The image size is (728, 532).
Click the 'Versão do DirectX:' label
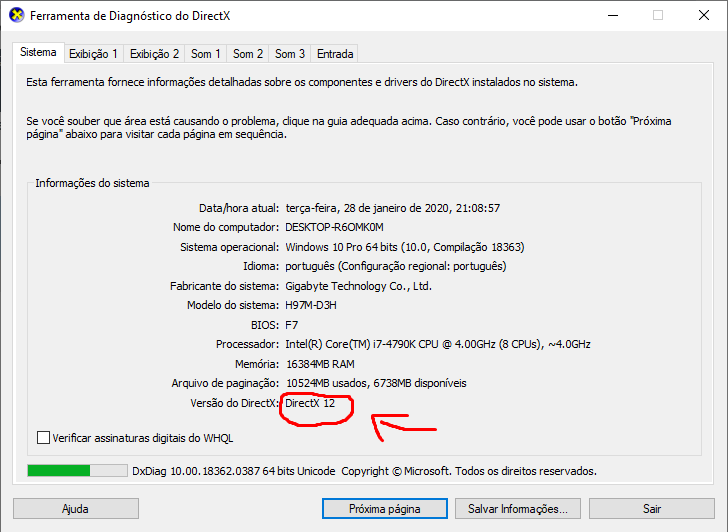234,403
